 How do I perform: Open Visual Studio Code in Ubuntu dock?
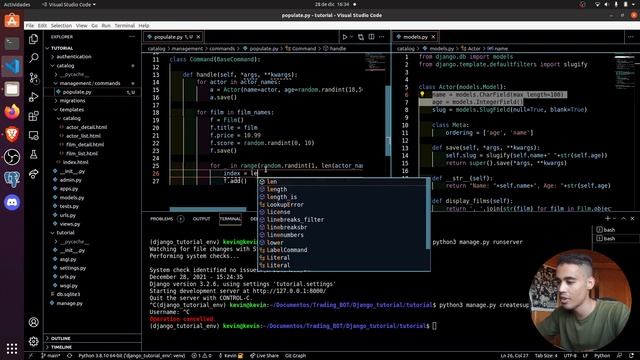click(12, 66)
